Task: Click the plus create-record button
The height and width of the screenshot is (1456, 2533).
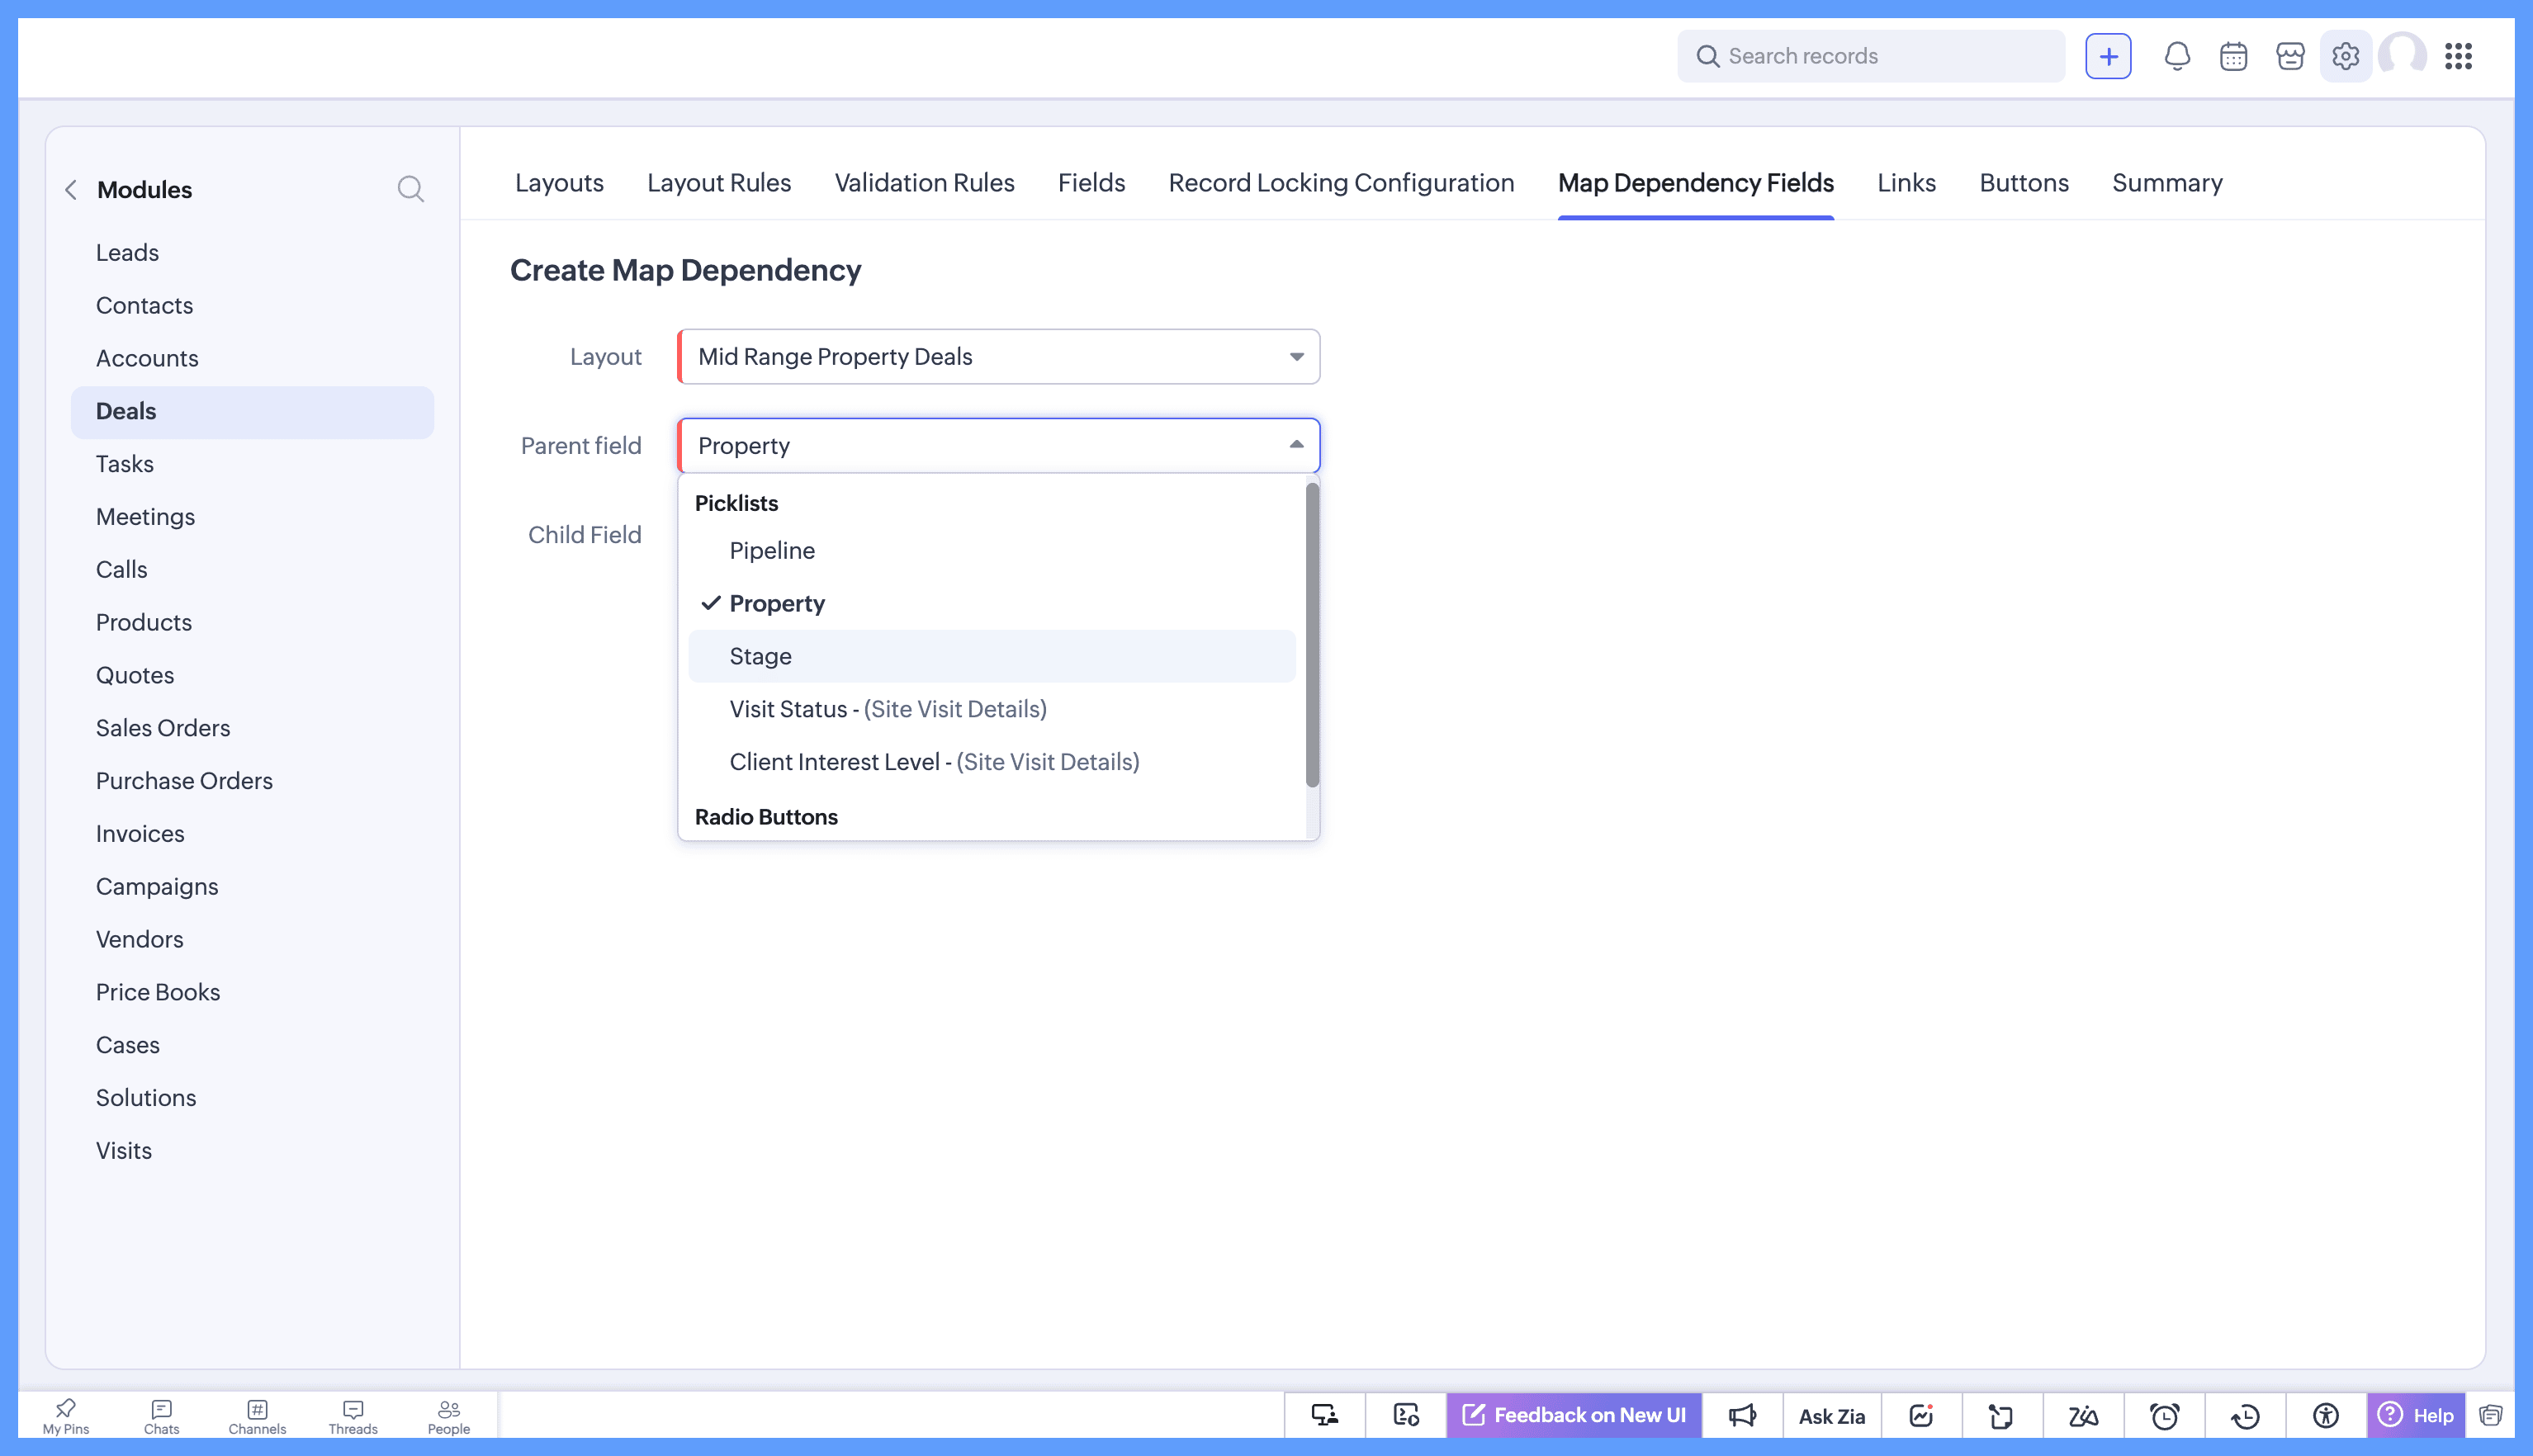Action: (x=2108, y=56)
